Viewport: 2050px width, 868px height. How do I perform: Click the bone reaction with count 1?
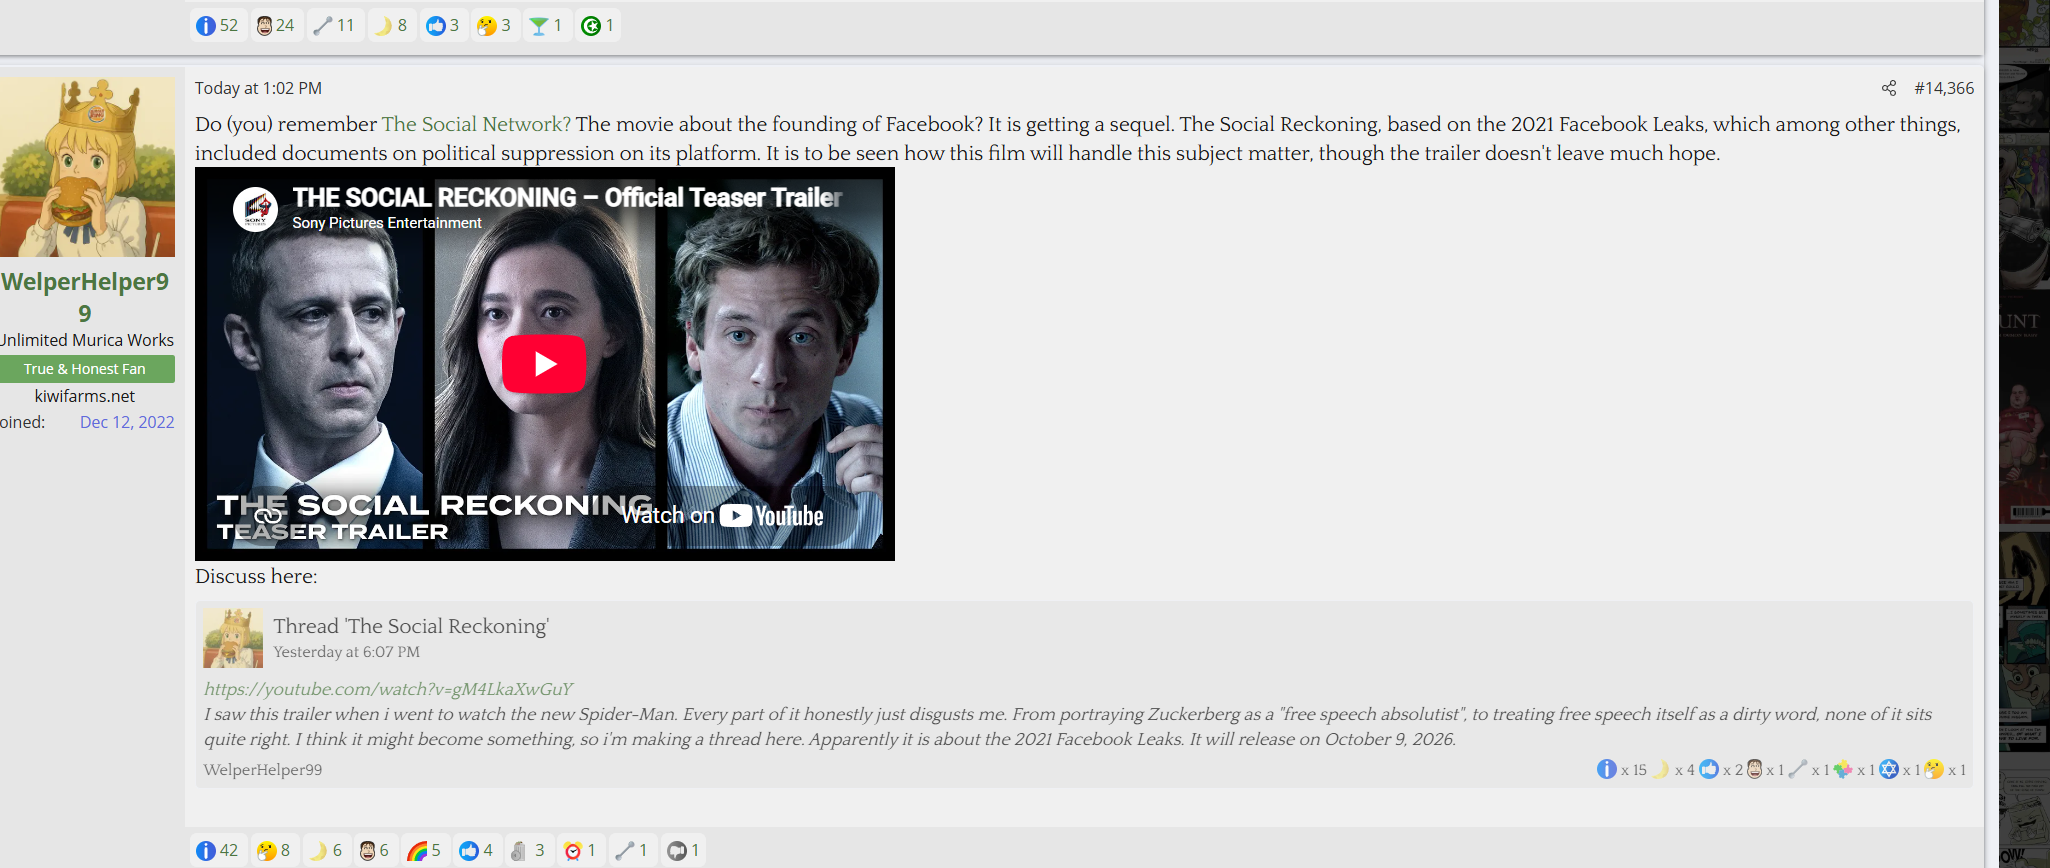click(632, 850)
